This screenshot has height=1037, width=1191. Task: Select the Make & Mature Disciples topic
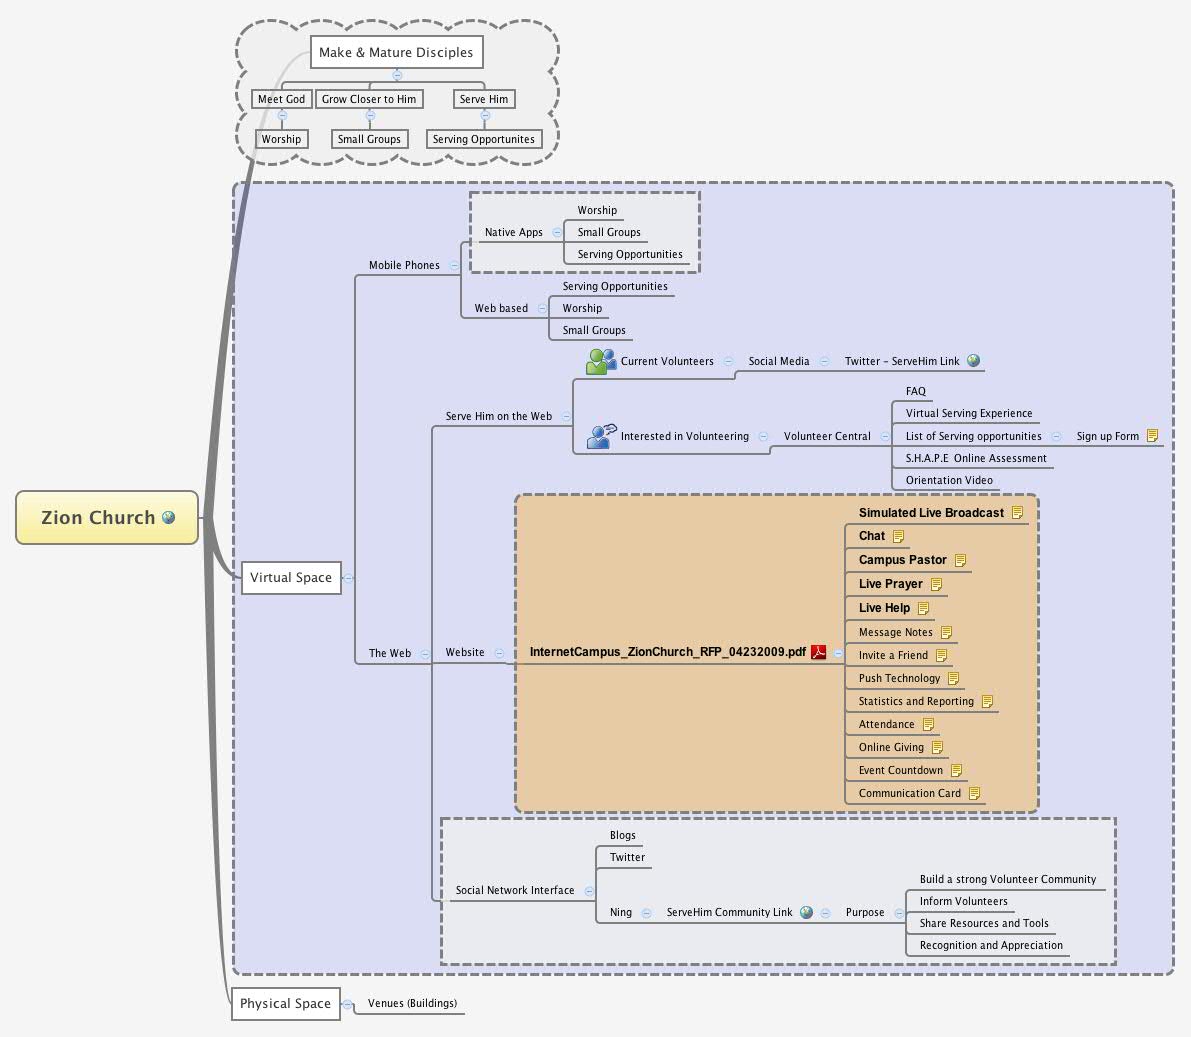pos(396,52)
